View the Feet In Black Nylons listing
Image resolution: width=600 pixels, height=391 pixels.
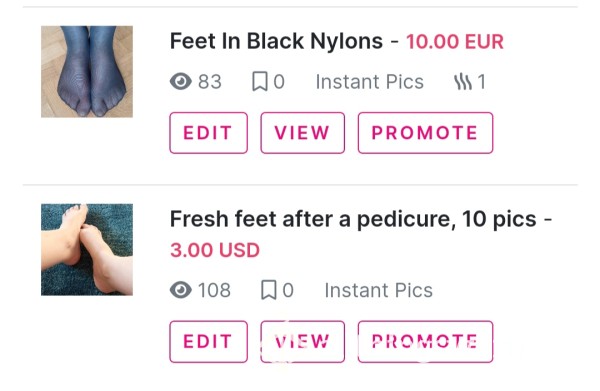tap(303, 133)
